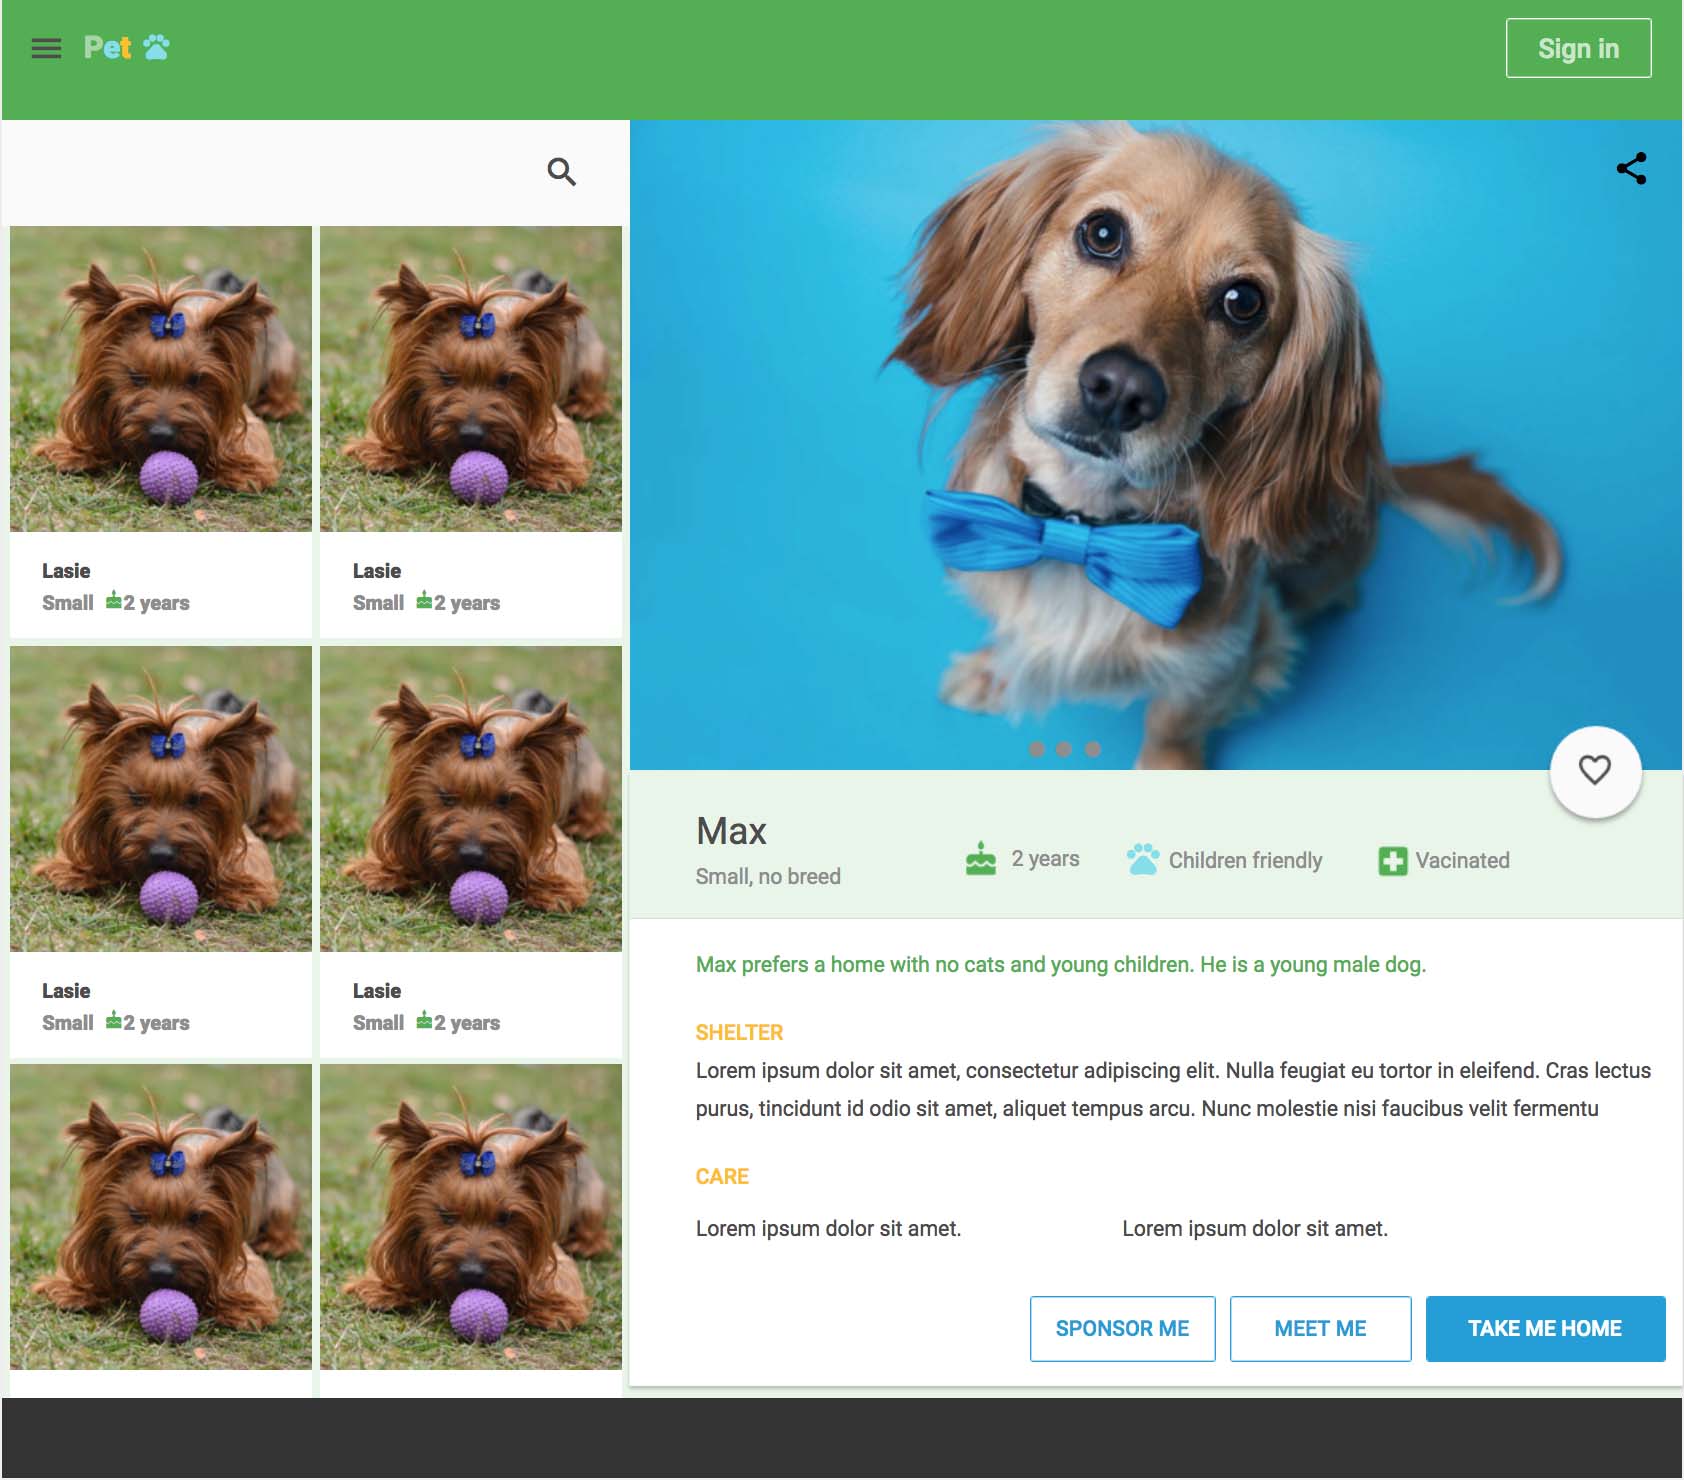Click the blue paw Children friendly icon

point(1142,859)
